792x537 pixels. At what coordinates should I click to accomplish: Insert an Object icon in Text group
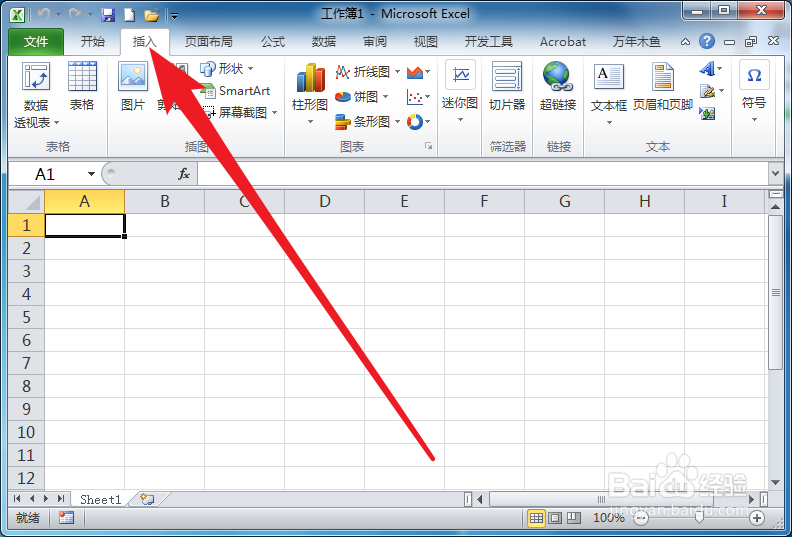[708, 114]
